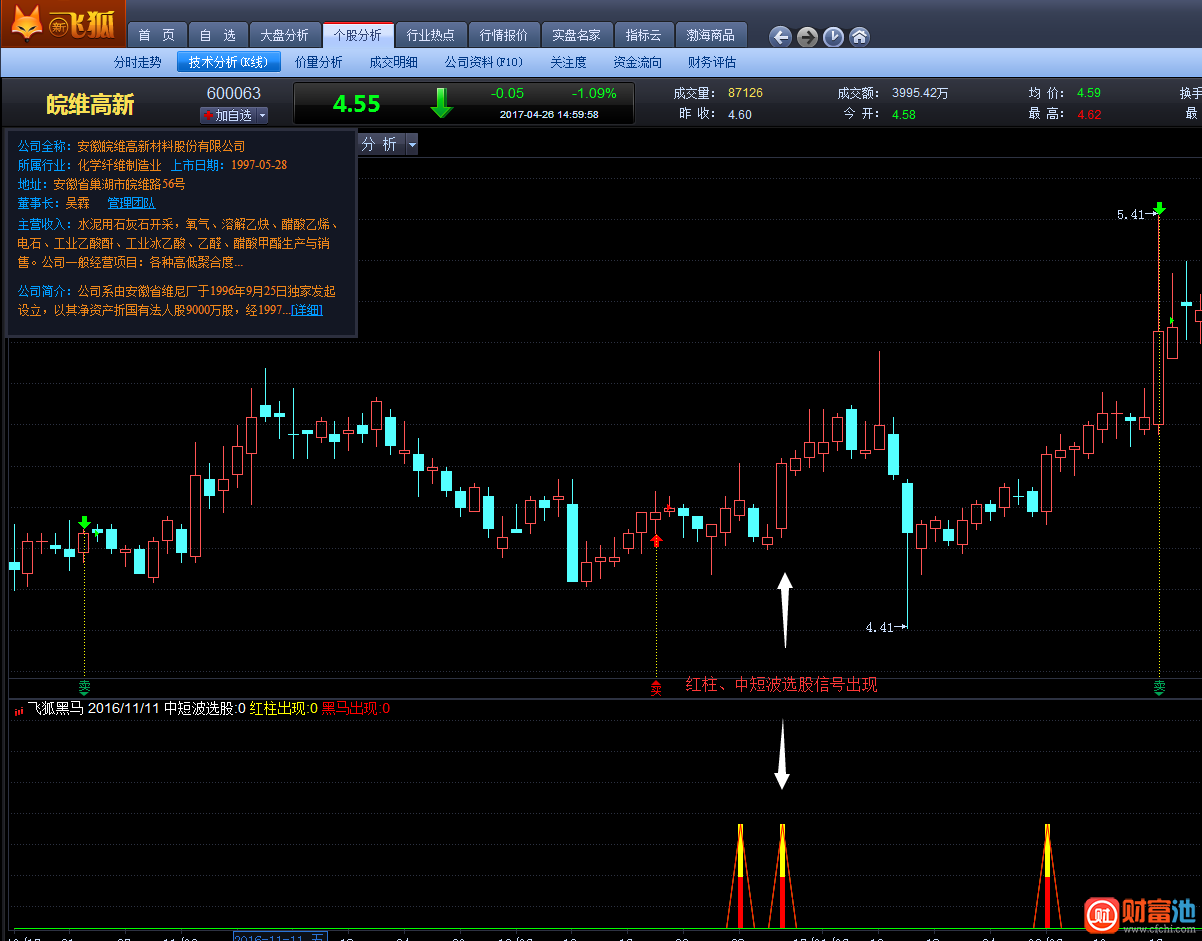Click the red 卖 signal marker at chart bottom
The height and width of the screenshot is (941, 1202).
pyautogui.click(x=656, y=687)
